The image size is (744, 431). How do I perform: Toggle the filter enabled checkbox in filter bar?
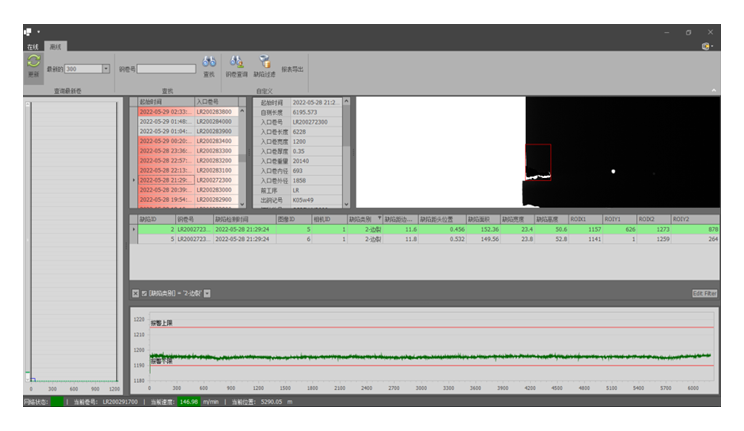[x=144, y=294]
